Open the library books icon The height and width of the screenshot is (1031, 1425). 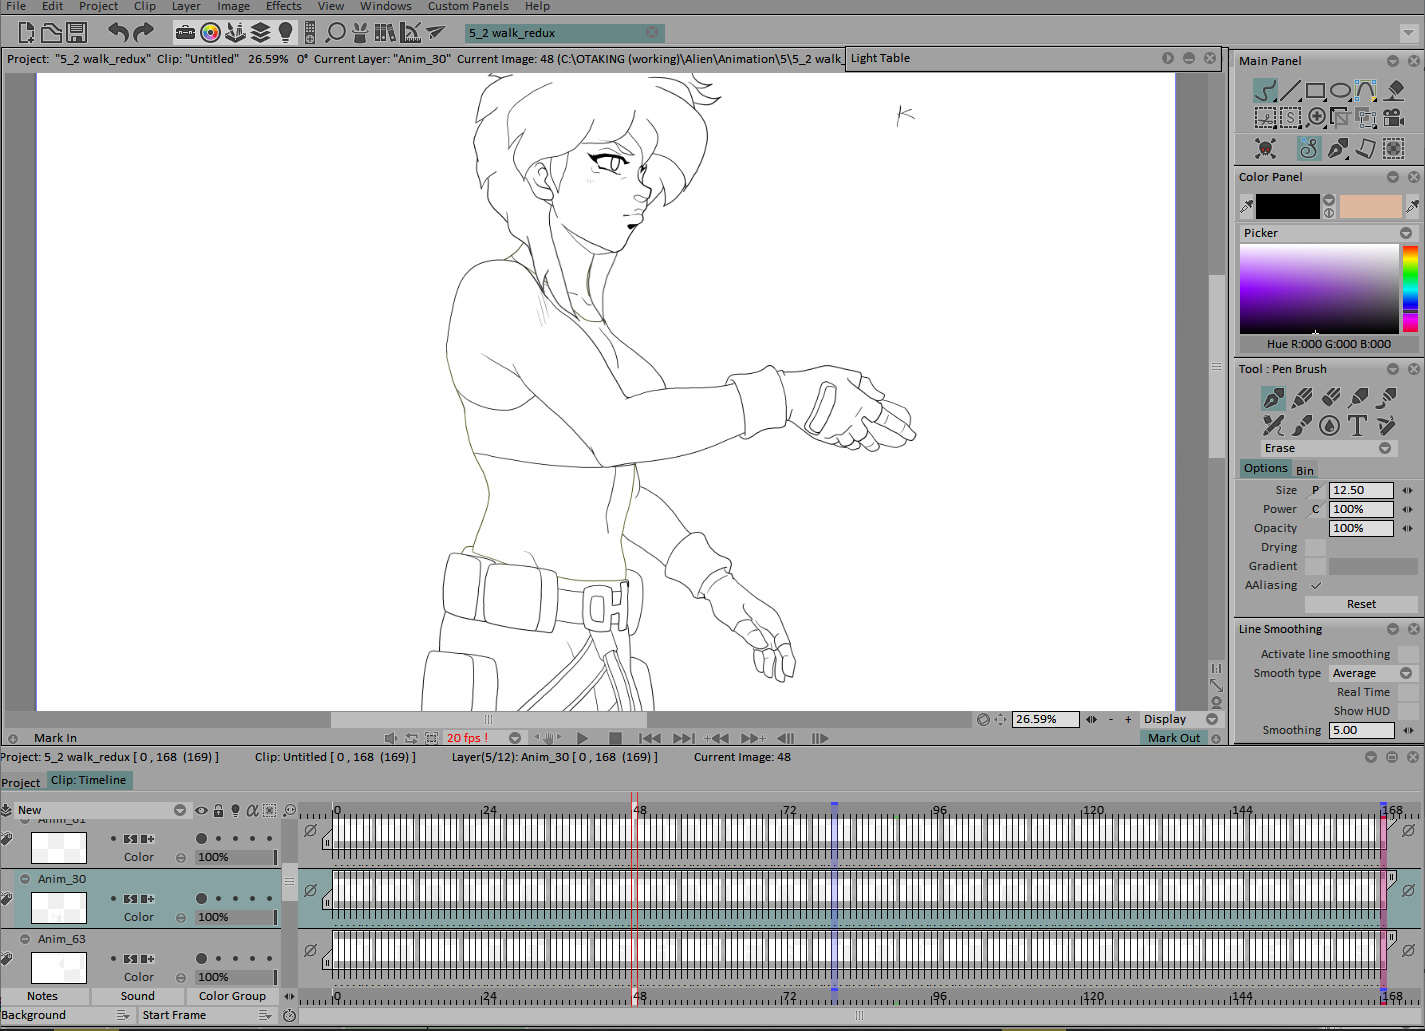tap(385, 33)
